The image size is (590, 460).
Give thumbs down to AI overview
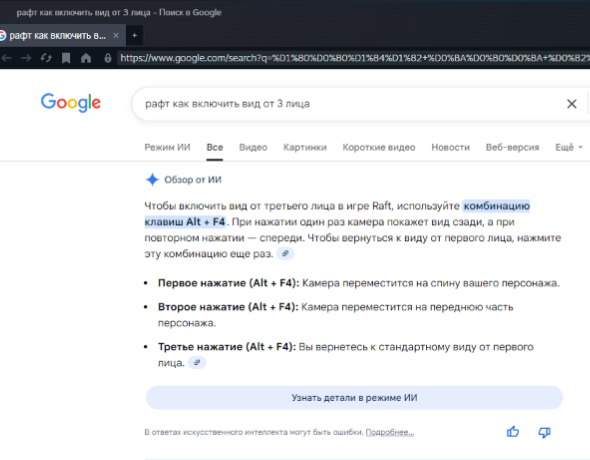point(544,432)
